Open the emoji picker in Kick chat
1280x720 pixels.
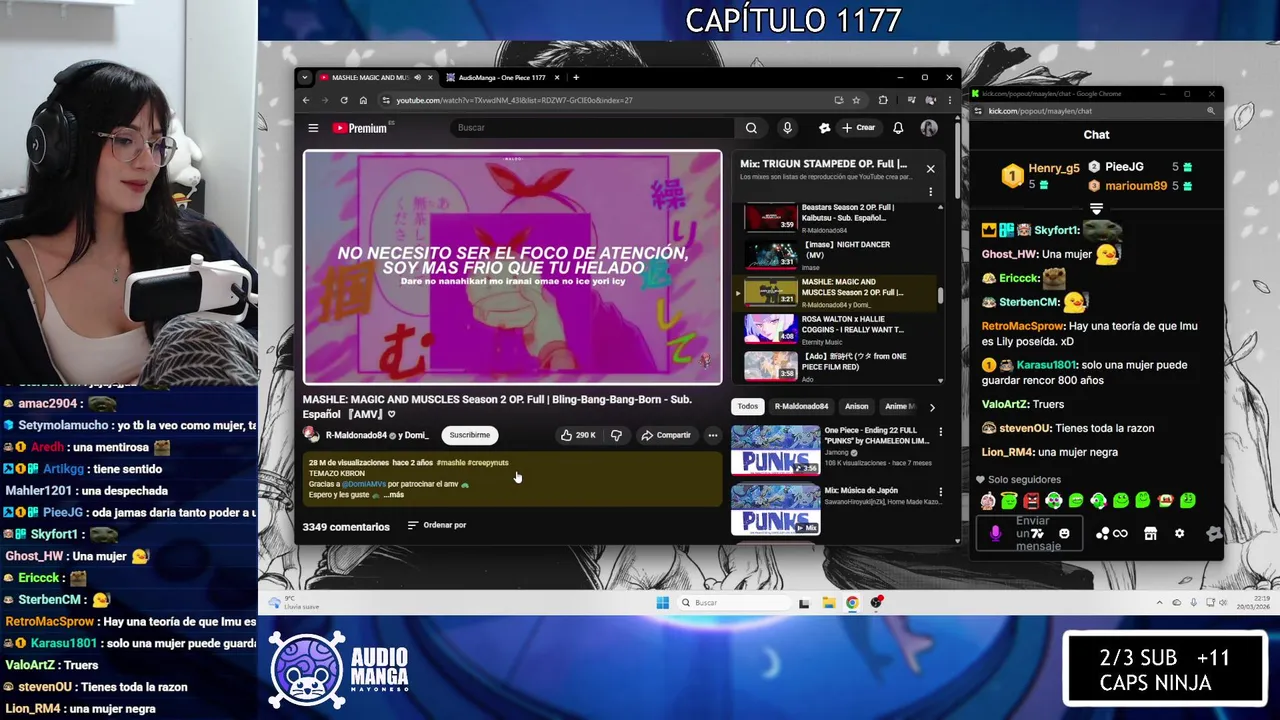[x=1064, y=534]
